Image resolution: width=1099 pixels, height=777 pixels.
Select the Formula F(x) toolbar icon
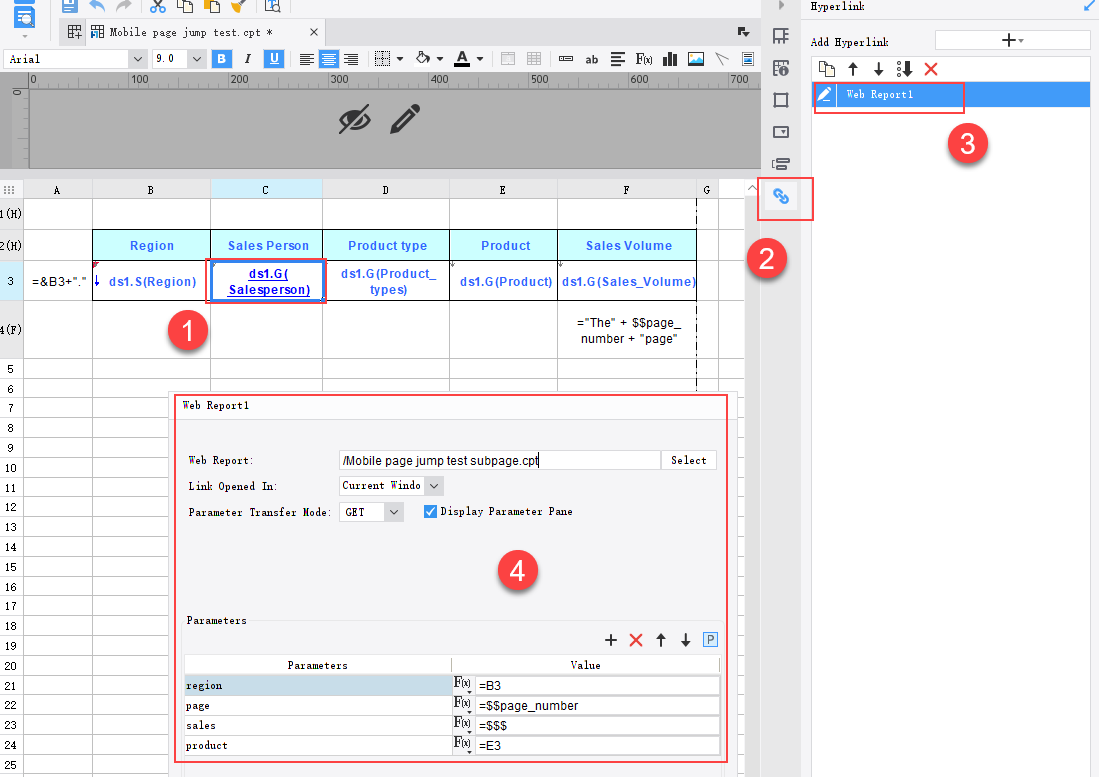tap(641, 58)
